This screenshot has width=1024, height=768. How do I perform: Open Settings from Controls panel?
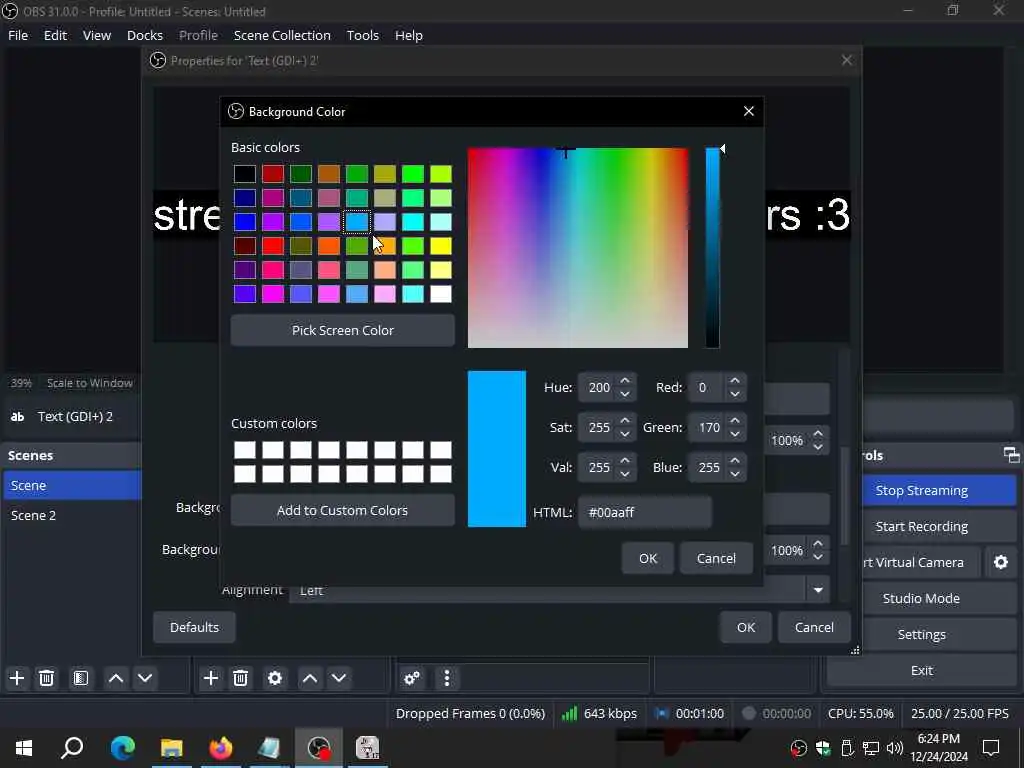[x=921, y=634]
